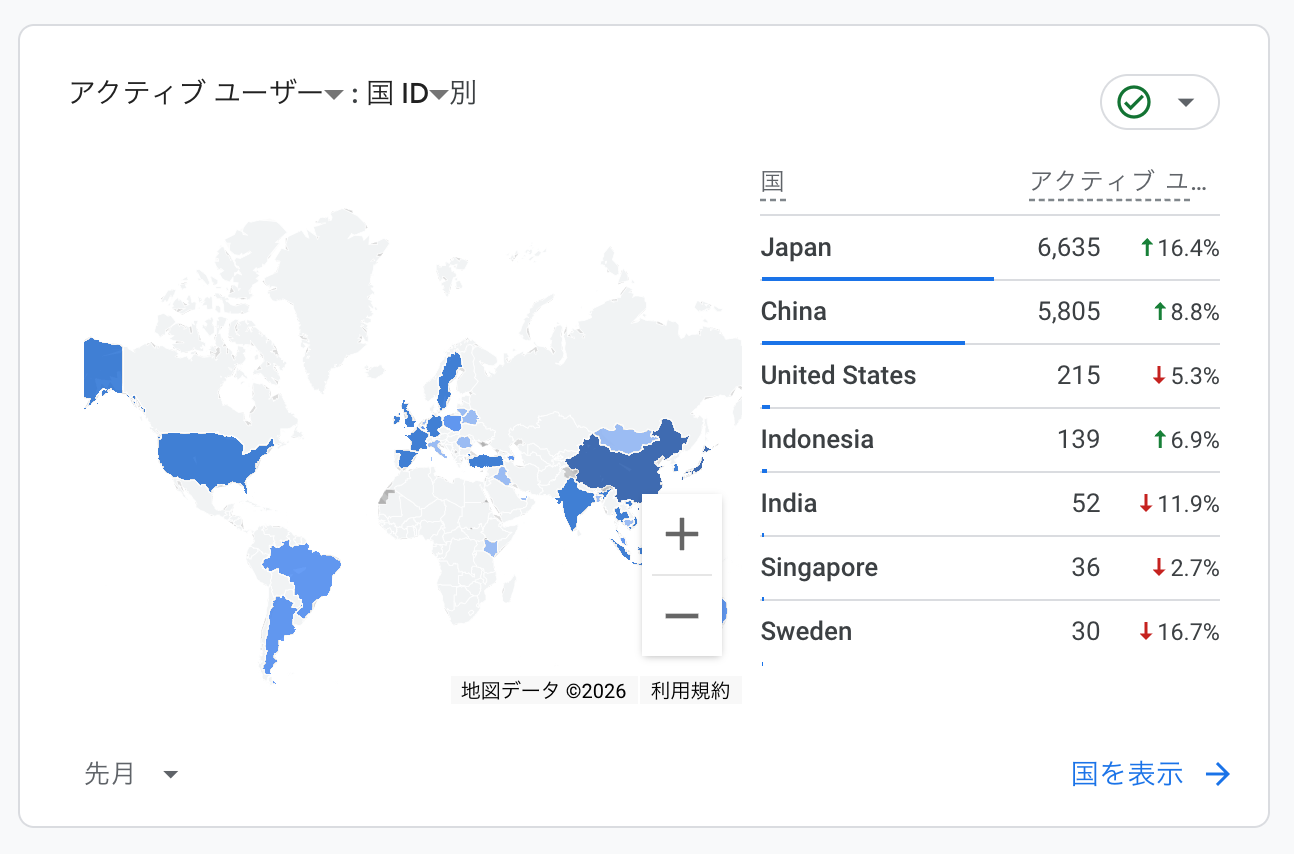The height and width of the screenshot is (854, 1294).
Task: Select the United States table row
Action: (989, 376)
